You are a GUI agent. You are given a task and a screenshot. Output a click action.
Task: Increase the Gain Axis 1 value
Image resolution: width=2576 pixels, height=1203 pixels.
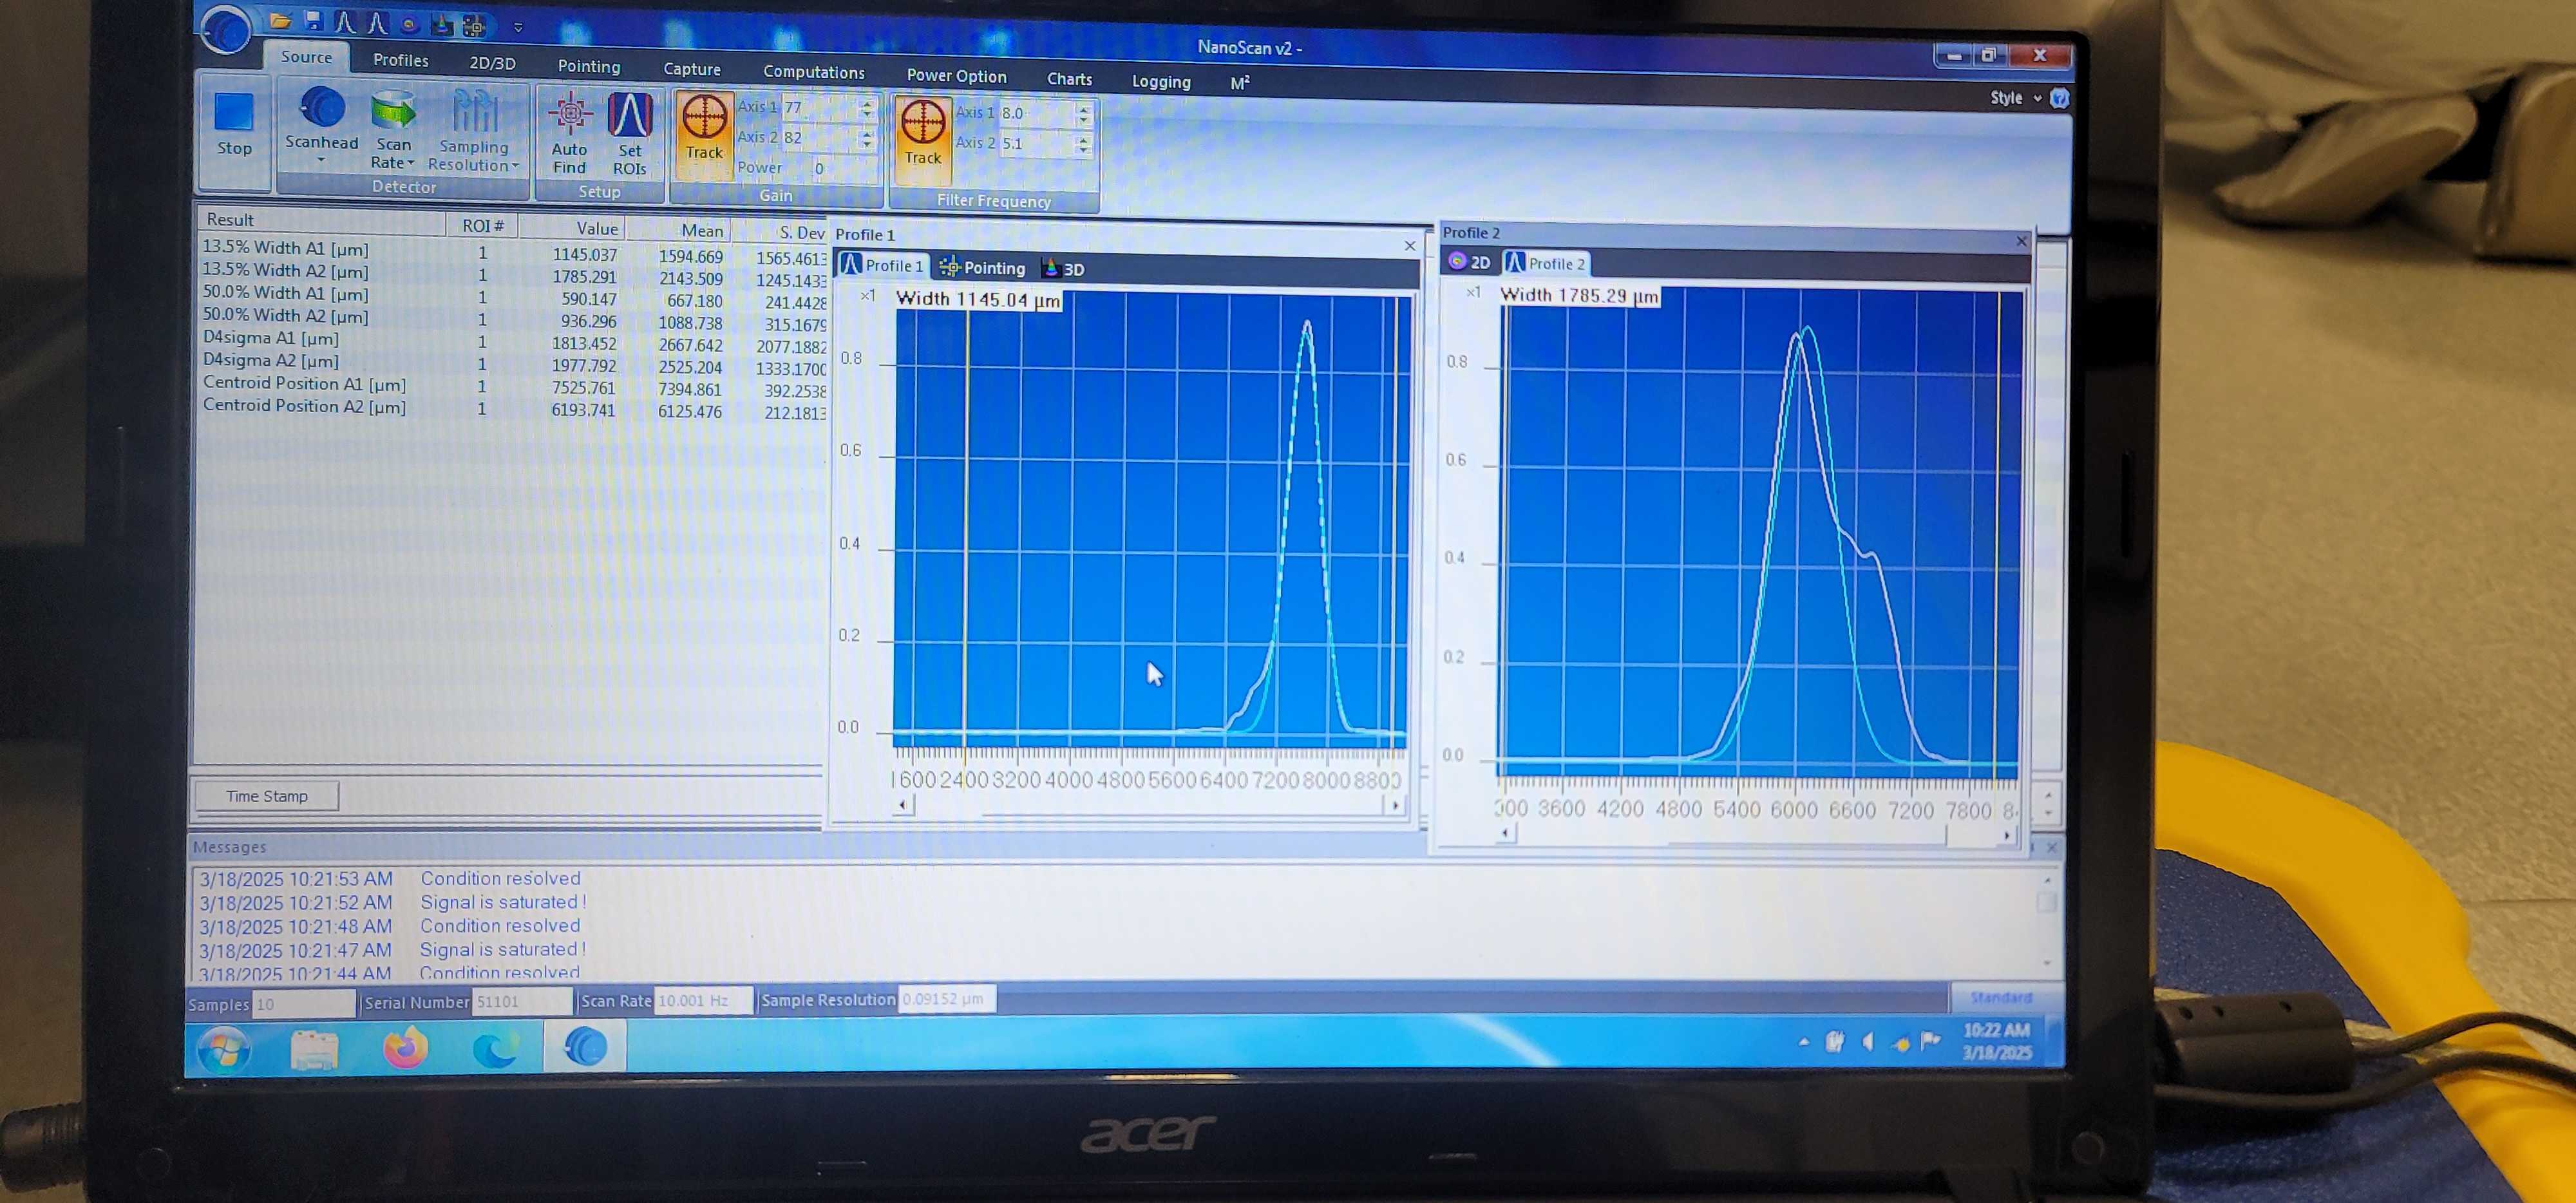pyautogui.click(x=867, y=102)
